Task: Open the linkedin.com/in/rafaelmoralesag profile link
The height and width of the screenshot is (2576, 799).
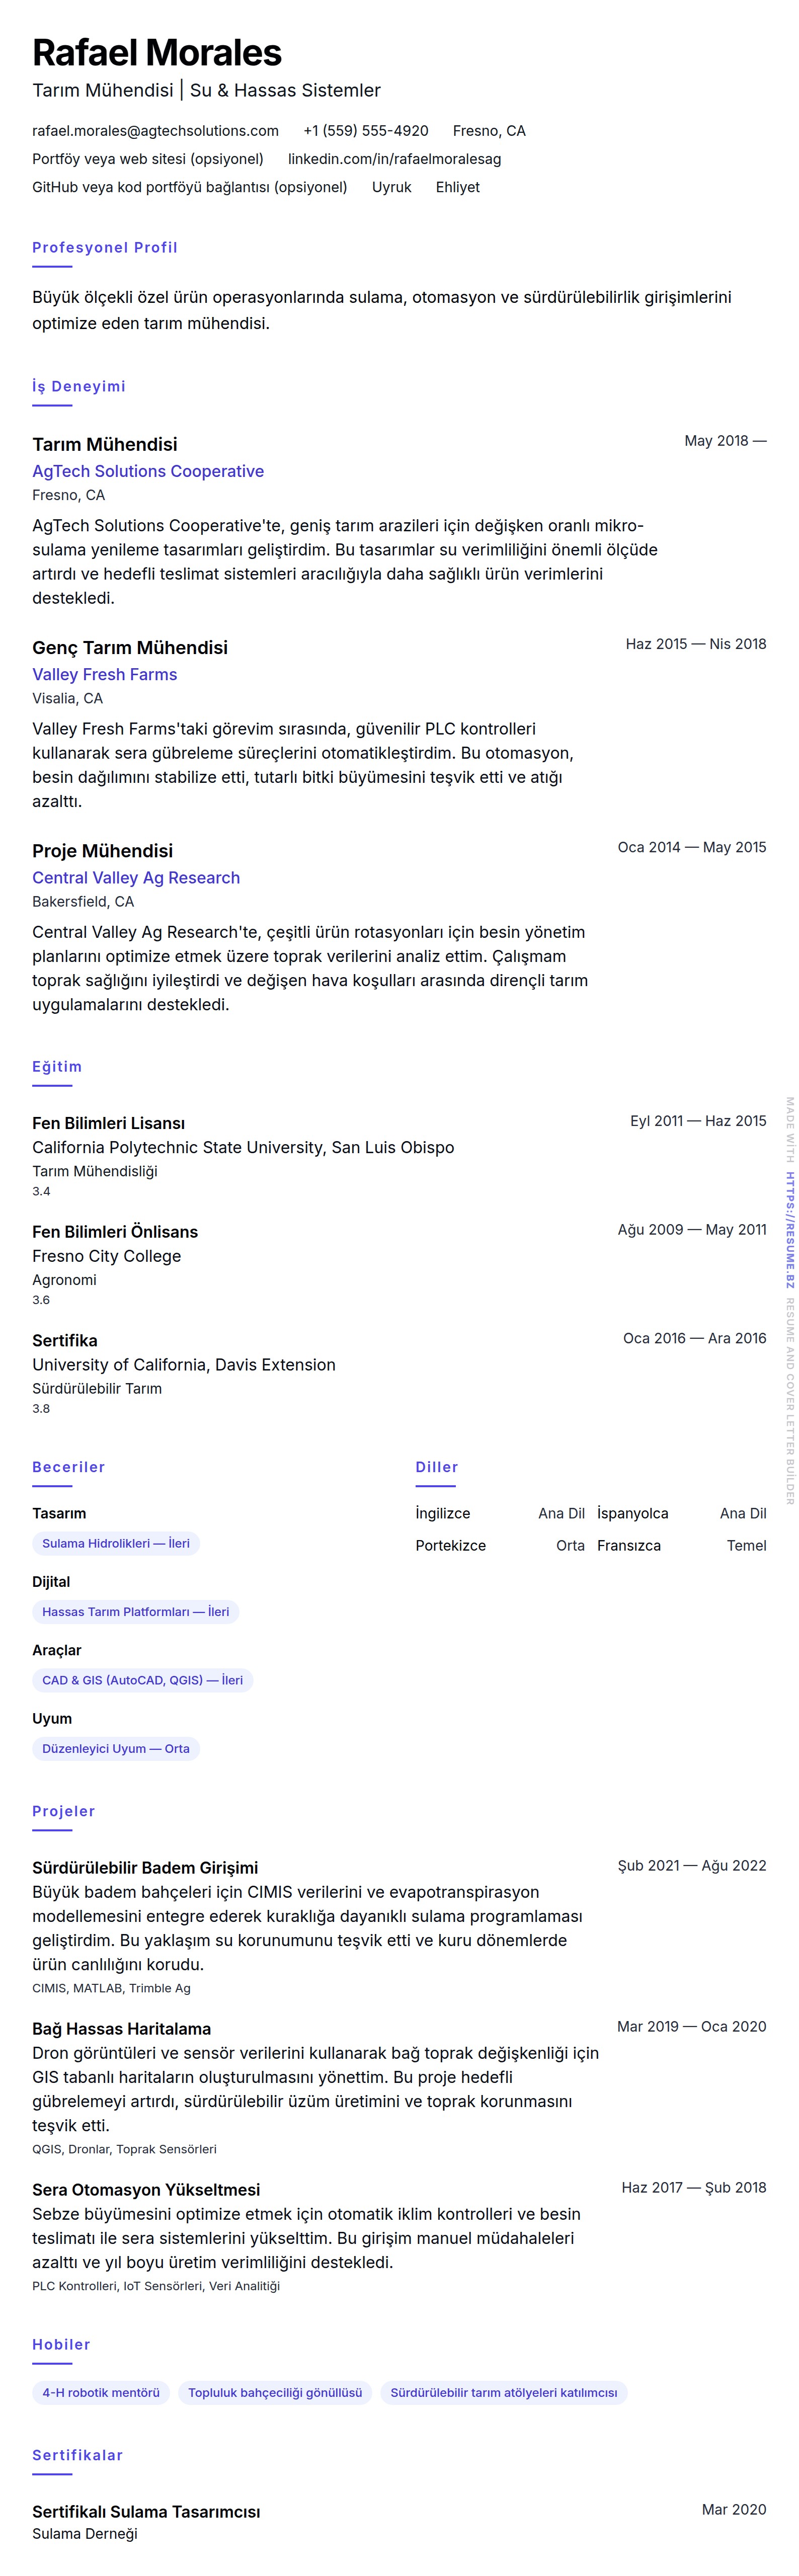Action: (394, 159)
